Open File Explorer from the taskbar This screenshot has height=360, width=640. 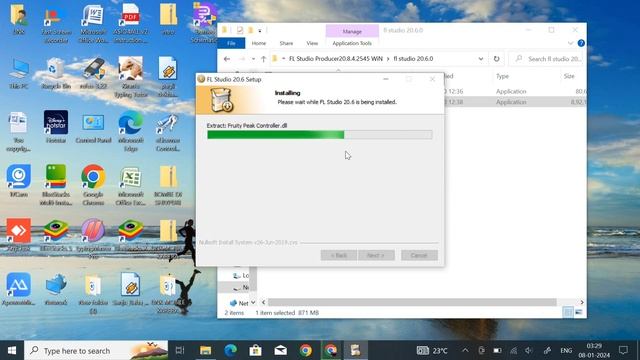[x=205, y=350]
